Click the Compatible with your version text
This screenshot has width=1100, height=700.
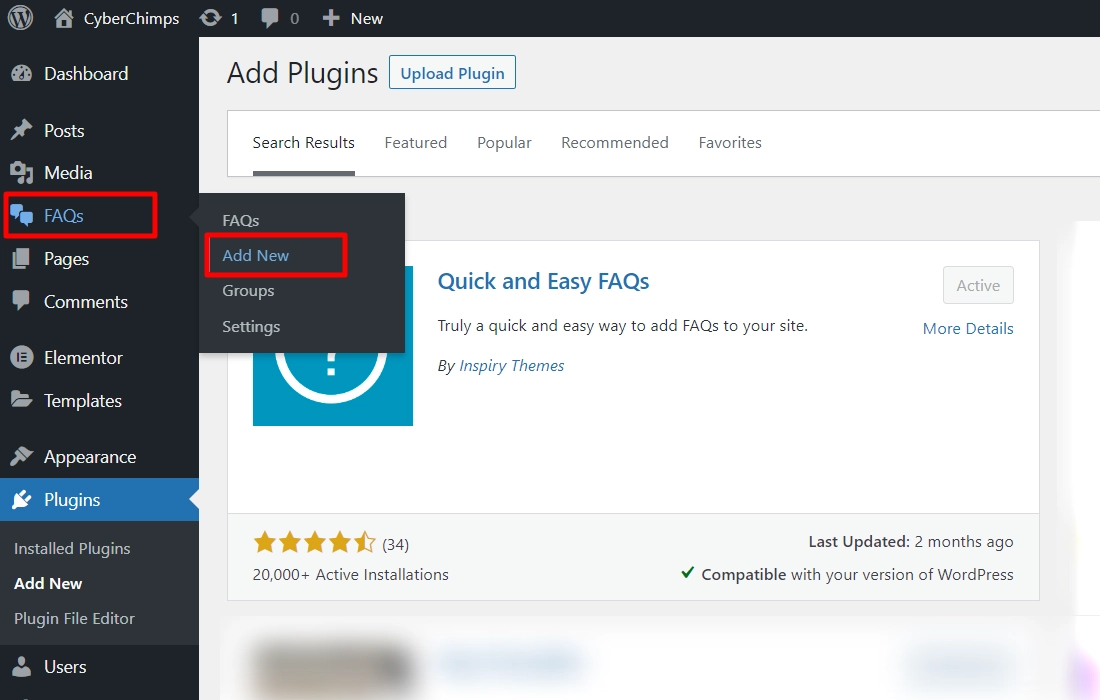[x=847, y=574]
